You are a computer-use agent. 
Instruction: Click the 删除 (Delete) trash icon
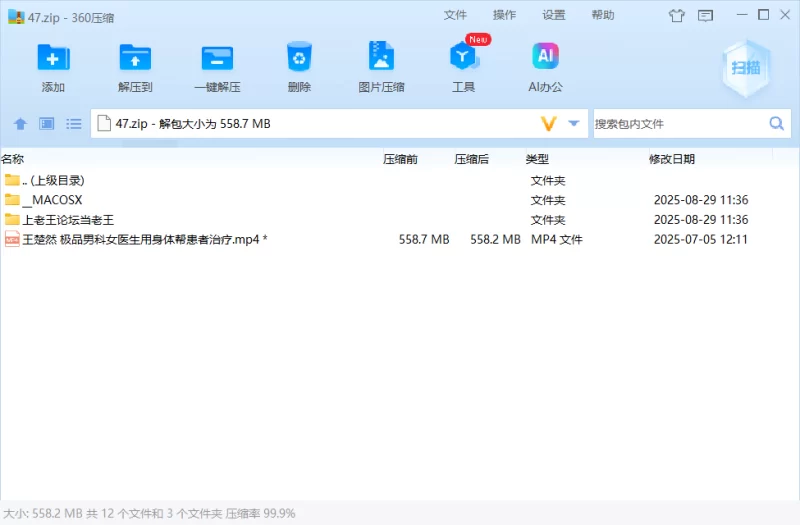click(x=299, y=57)
